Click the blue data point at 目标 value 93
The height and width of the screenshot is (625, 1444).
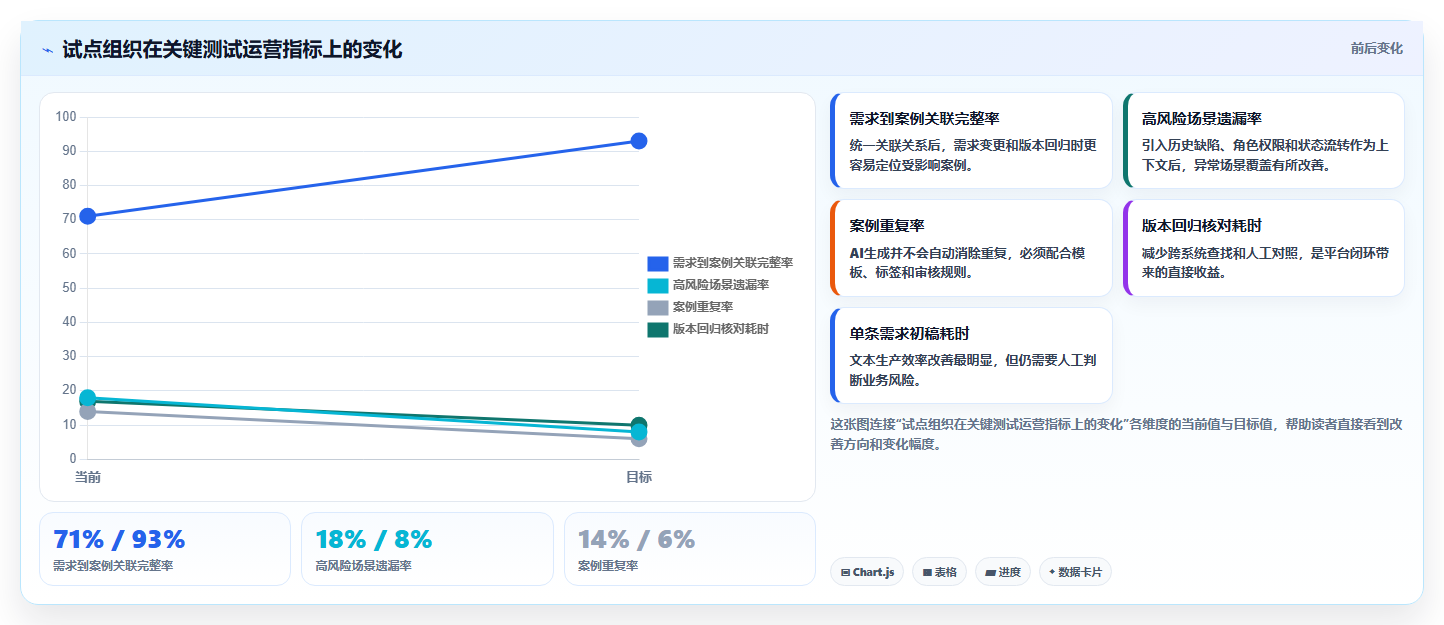pyautogui.click(x=639, y=141)
